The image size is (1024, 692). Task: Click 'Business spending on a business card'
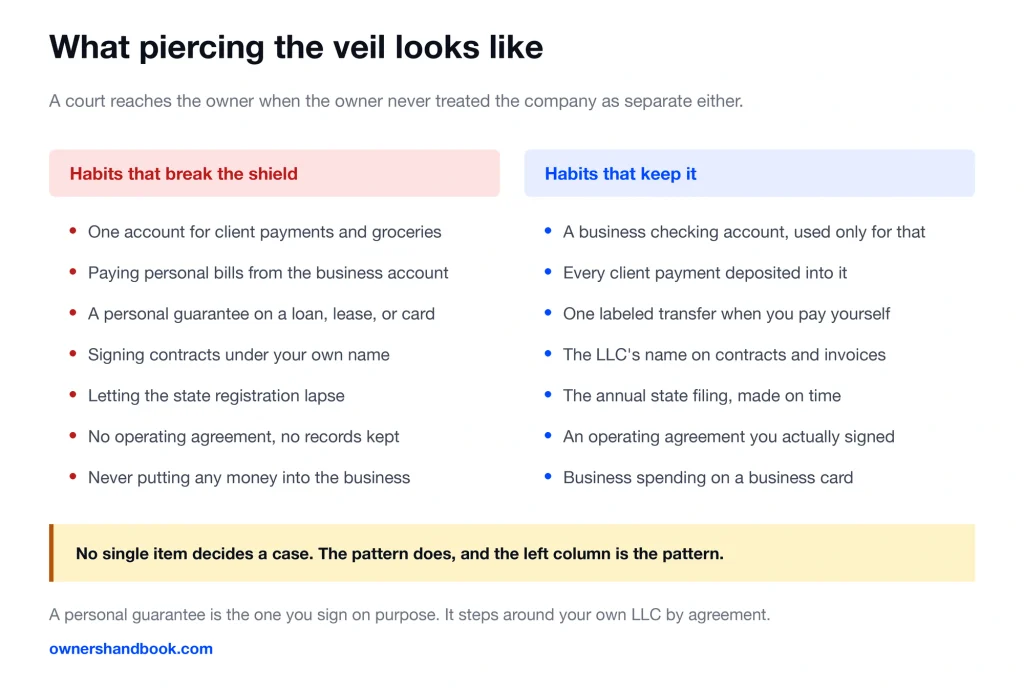708,478
